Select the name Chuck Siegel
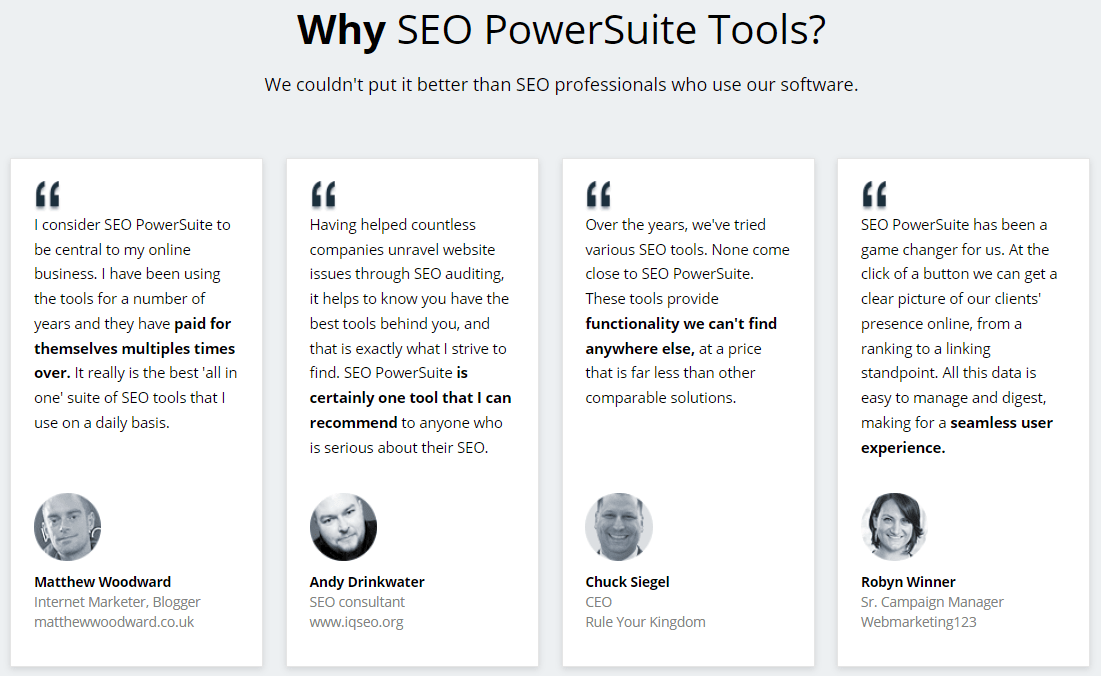 pyautogui.click(x=627, y=582)
